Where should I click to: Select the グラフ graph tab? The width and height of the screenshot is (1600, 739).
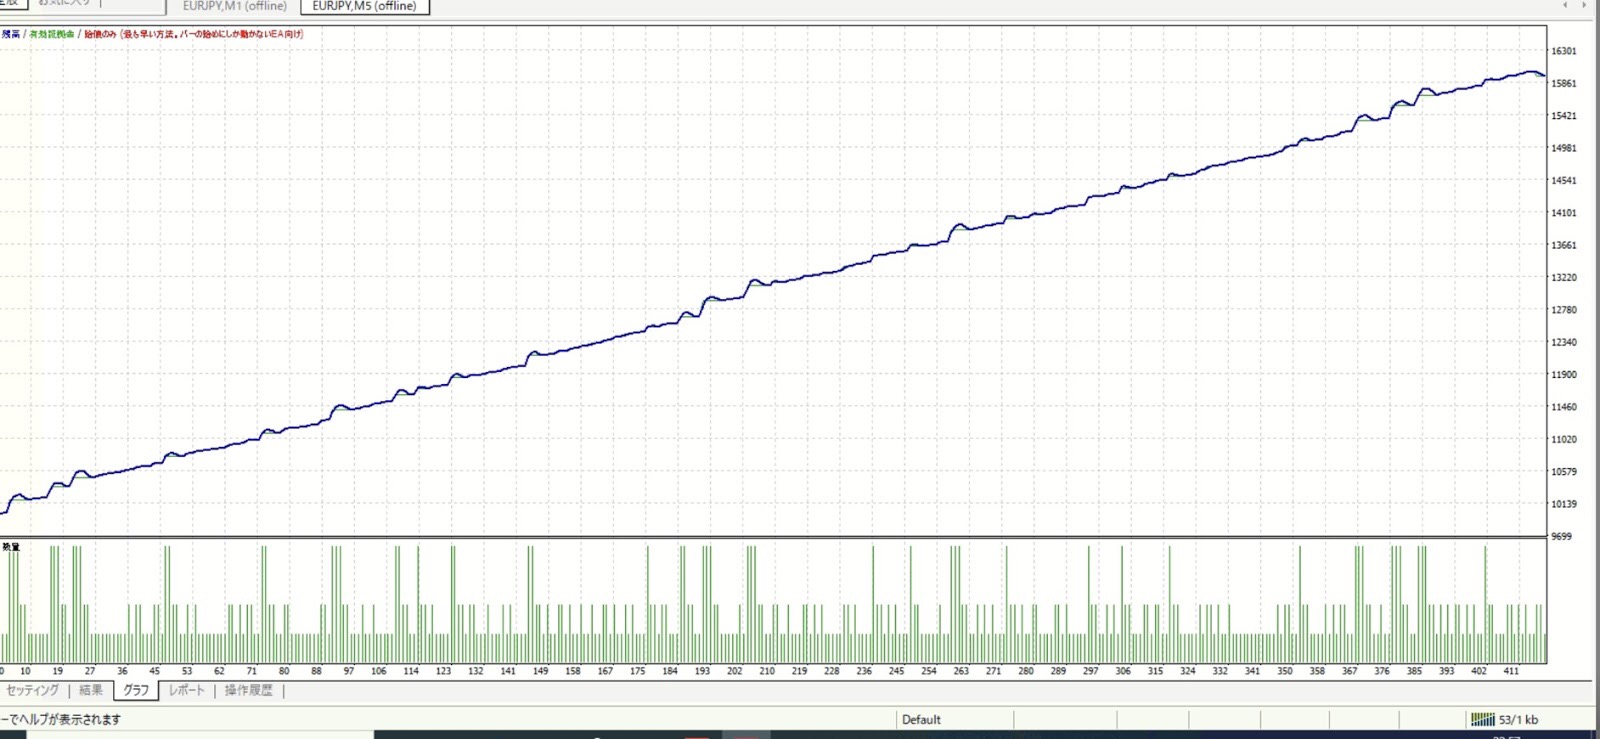pos(136,690)
